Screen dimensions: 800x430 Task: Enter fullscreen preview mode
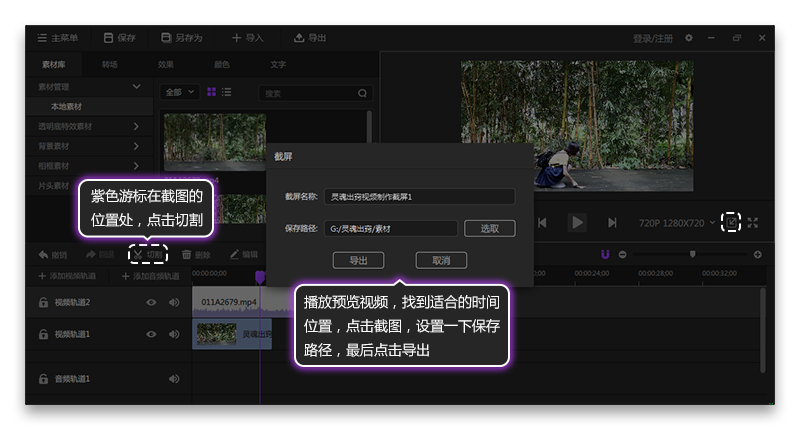coord(753,222)
